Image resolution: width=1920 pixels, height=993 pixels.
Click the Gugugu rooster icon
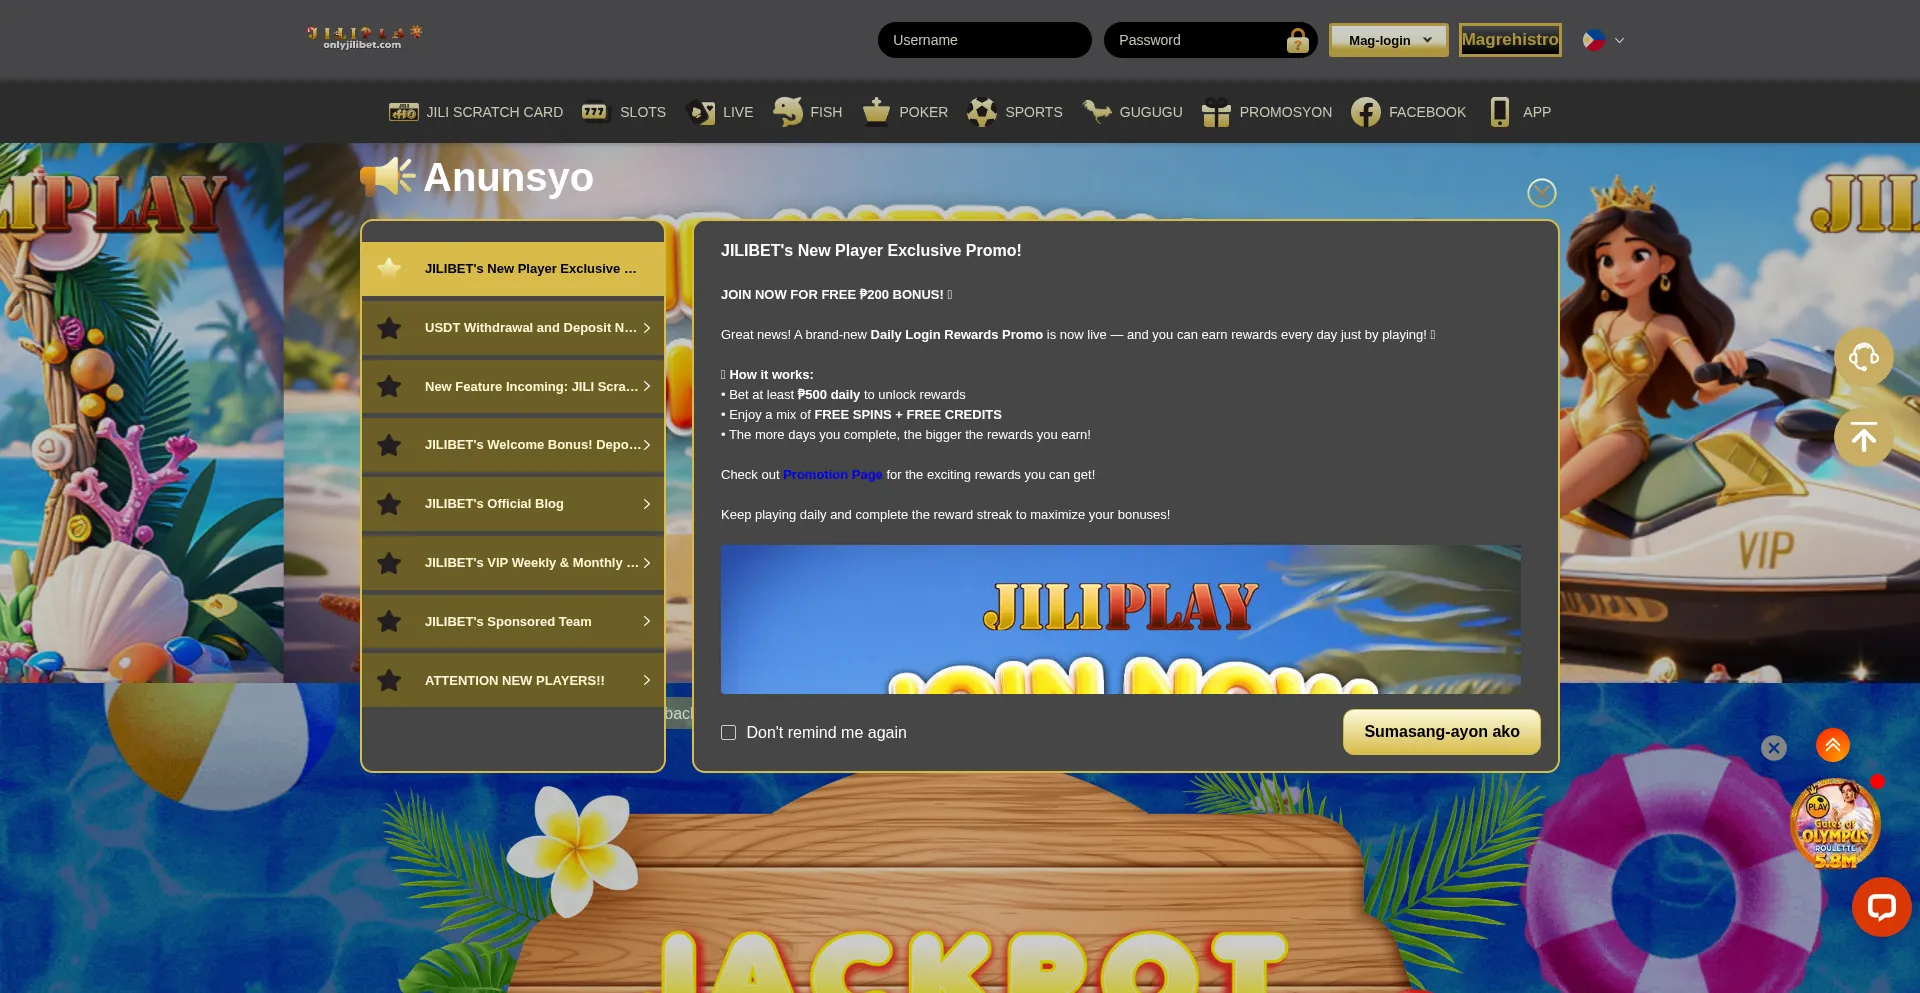point(1097,112)
